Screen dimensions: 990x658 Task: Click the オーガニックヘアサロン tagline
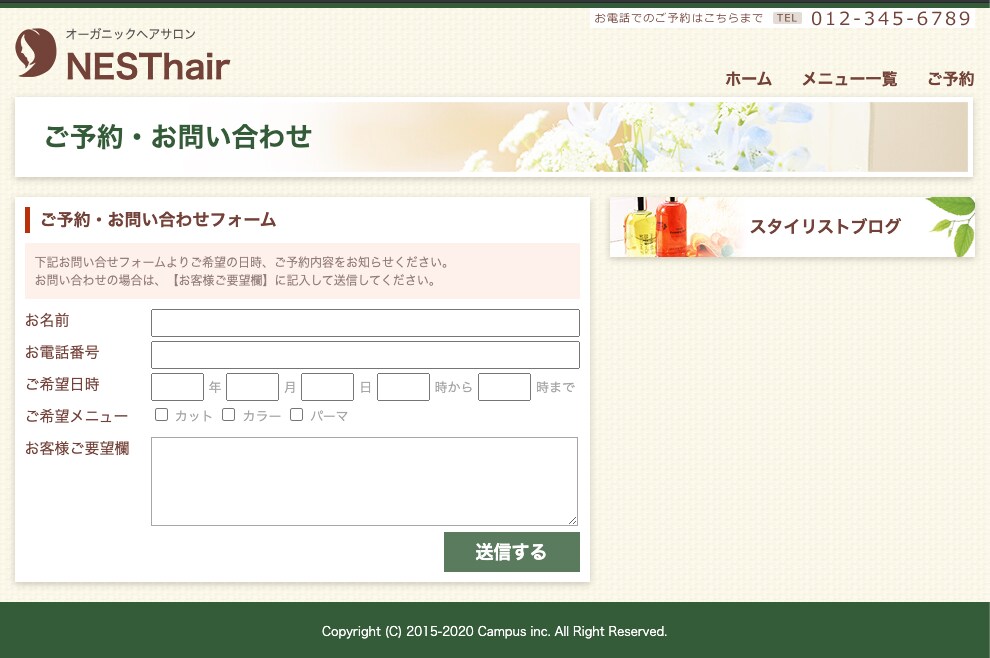coord(131,34)
